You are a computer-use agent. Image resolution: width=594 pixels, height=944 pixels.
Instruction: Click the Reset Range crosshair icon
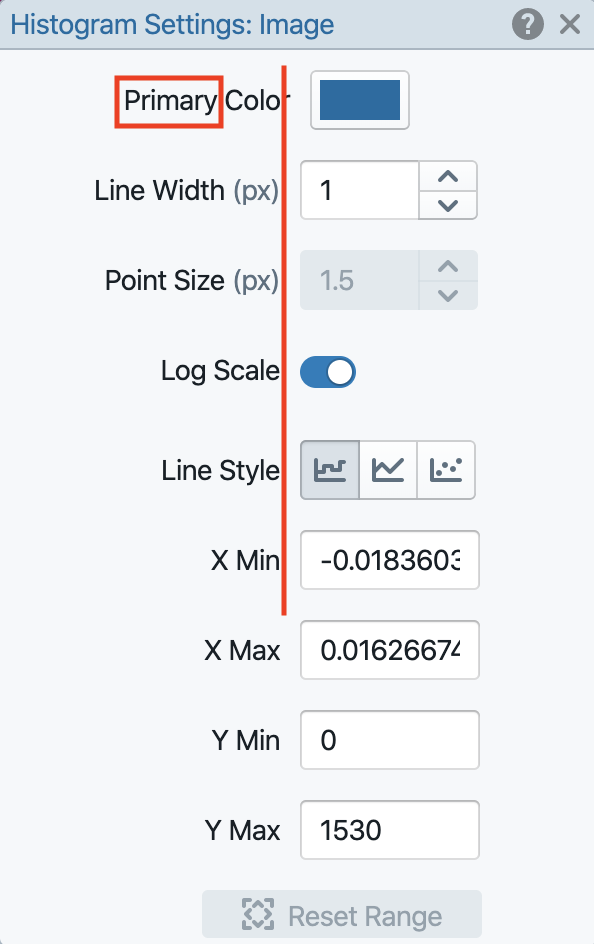(x=259, y=913)
